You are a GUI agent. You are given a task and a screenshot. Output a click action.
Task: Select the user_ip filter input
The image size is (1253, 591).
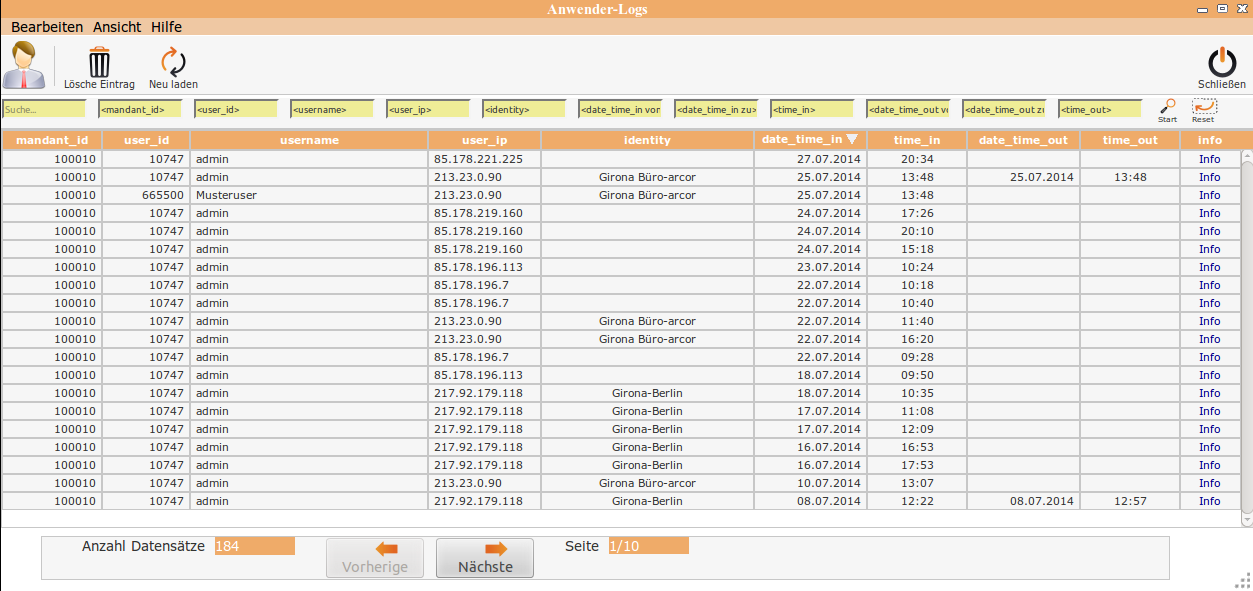(428, 109)
